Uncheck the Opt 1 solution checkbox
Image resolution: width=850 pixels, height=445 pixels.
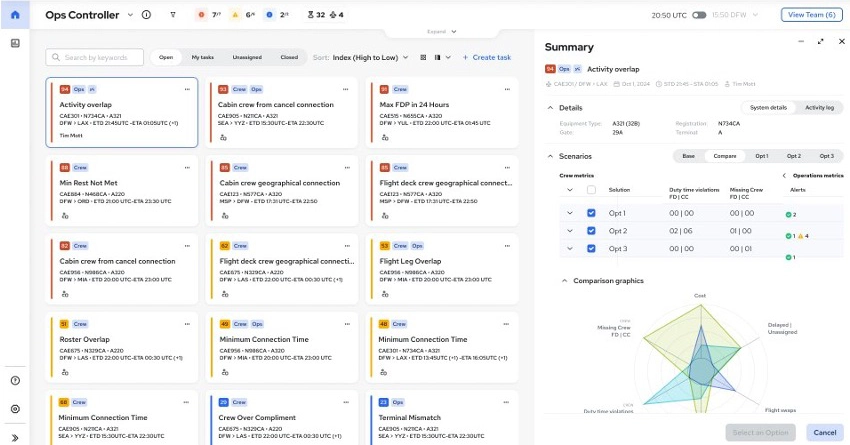pos(591,213)
